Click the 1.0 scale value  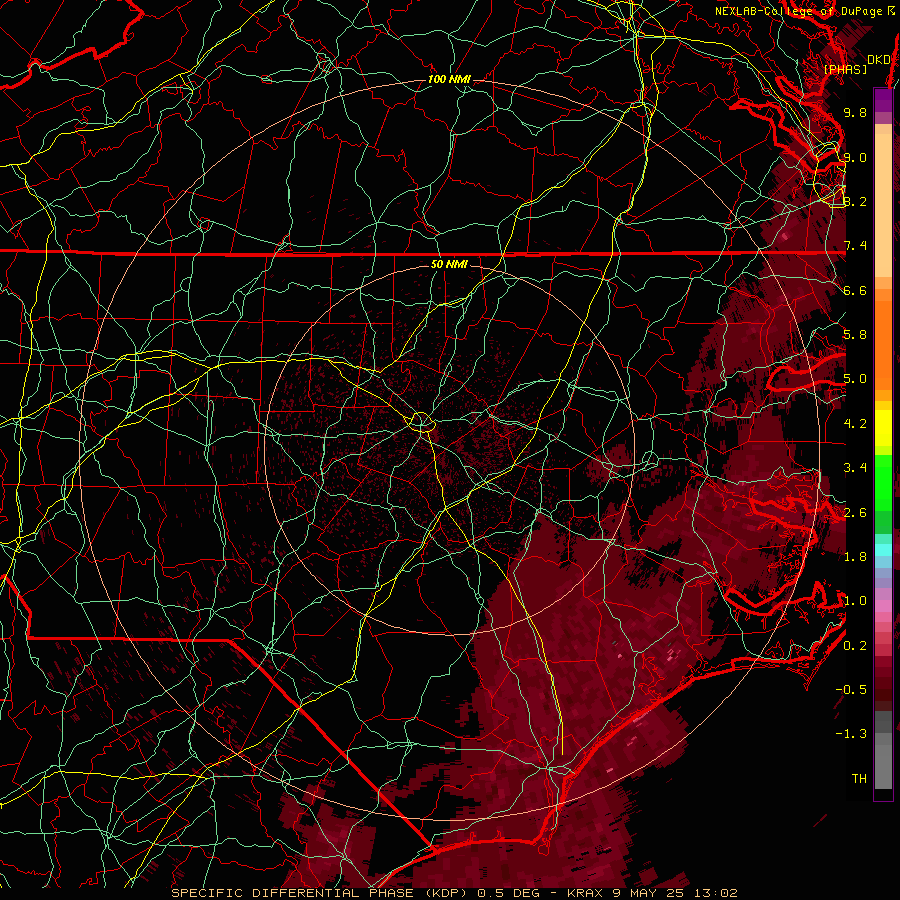pos(855,601)
